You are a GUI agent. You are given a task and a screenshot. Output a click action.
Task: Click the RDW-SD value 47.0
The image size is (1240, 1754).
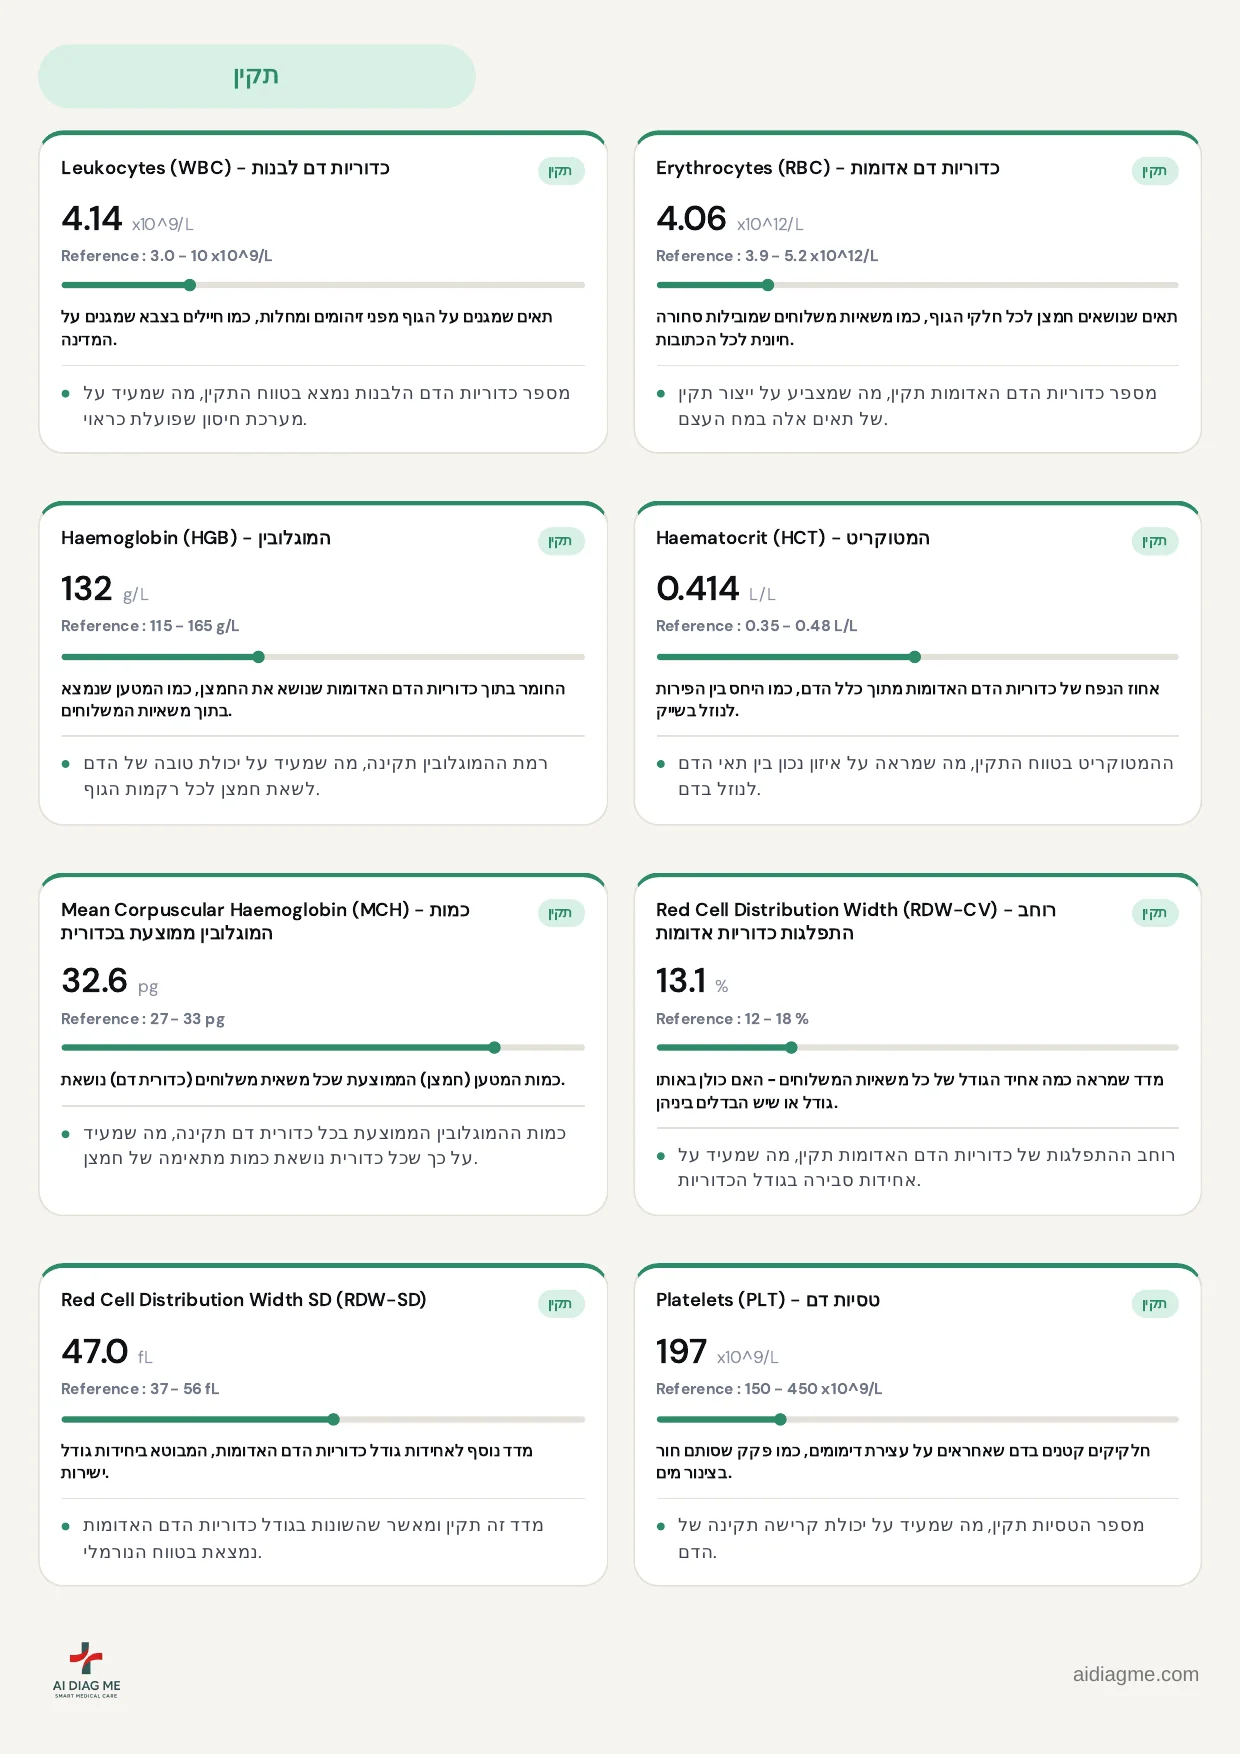[x=94, y=1351]
